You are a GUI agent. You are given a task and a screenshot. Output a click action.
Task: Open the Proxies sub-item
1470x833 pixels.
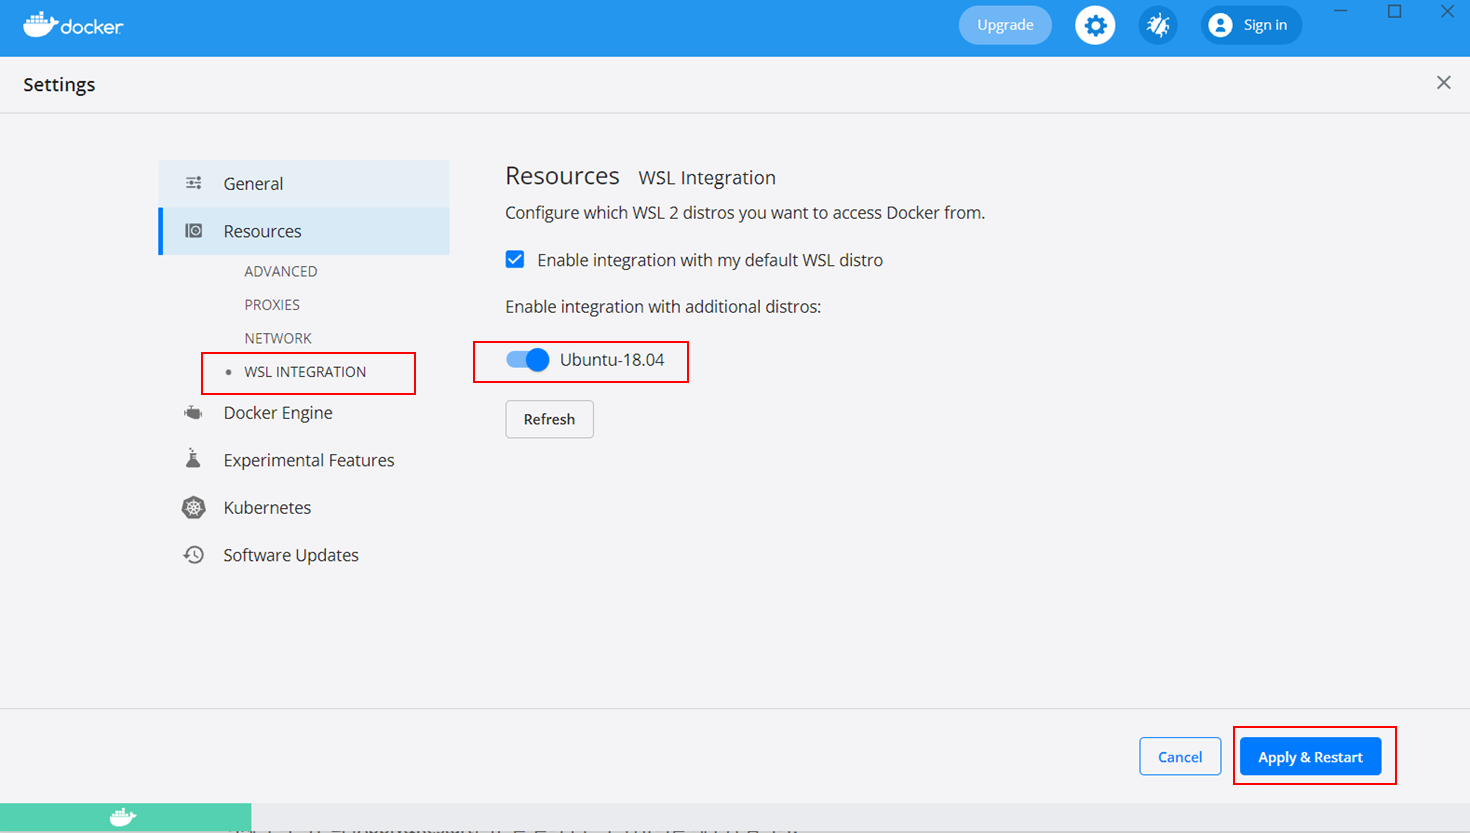point(272,305)
